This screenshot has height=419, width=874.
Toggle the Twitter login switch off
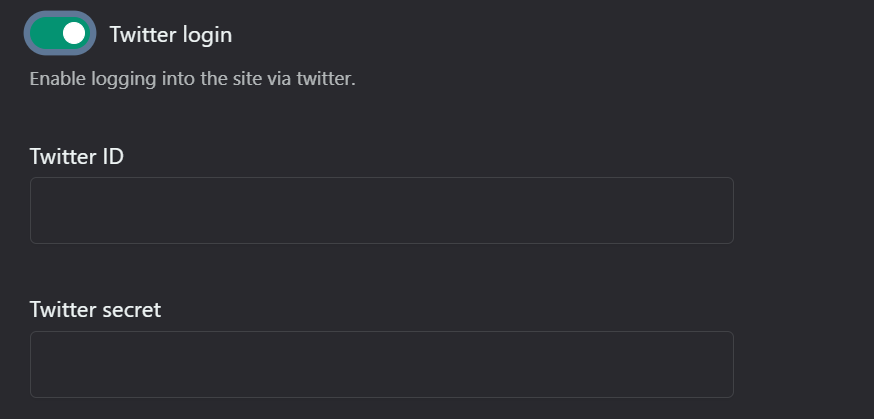[x=60, y=33]
